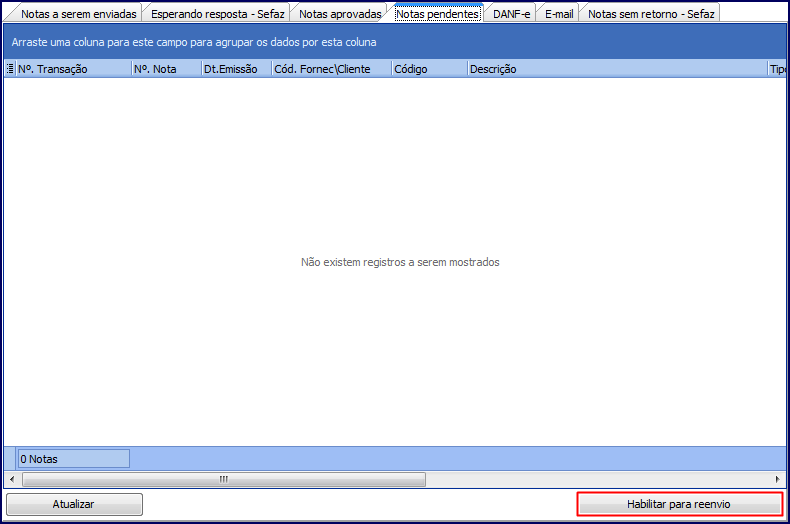The height and width of the screenshot is (524, 790).
Task: Click the scroll right arrow
Action: pos(777,479)
